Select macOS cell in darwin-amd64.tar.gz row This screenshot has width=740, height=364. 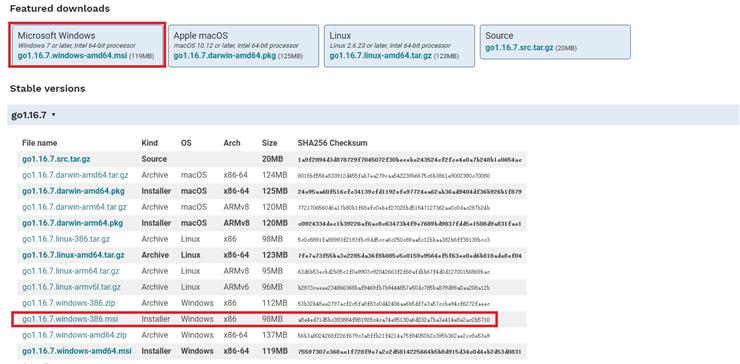click(193, 175)
